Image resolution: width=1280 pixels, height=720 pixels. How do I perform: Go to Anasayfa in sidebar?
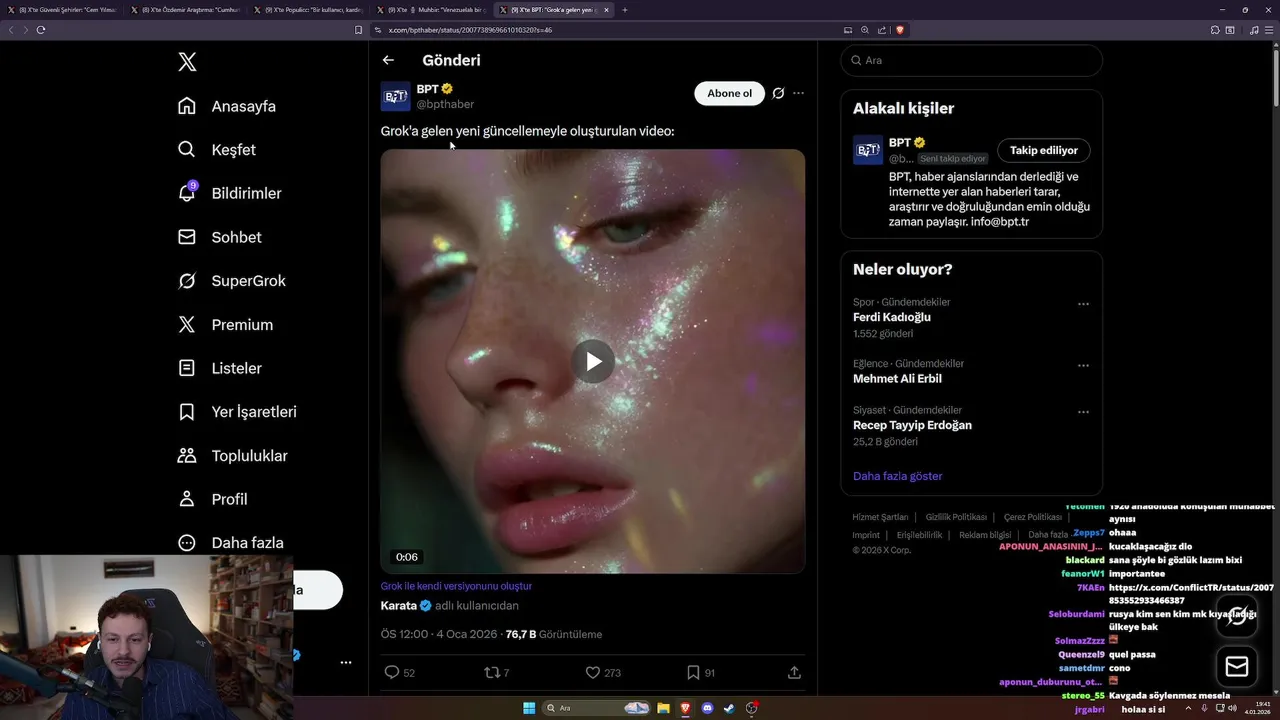pos(227,106)
